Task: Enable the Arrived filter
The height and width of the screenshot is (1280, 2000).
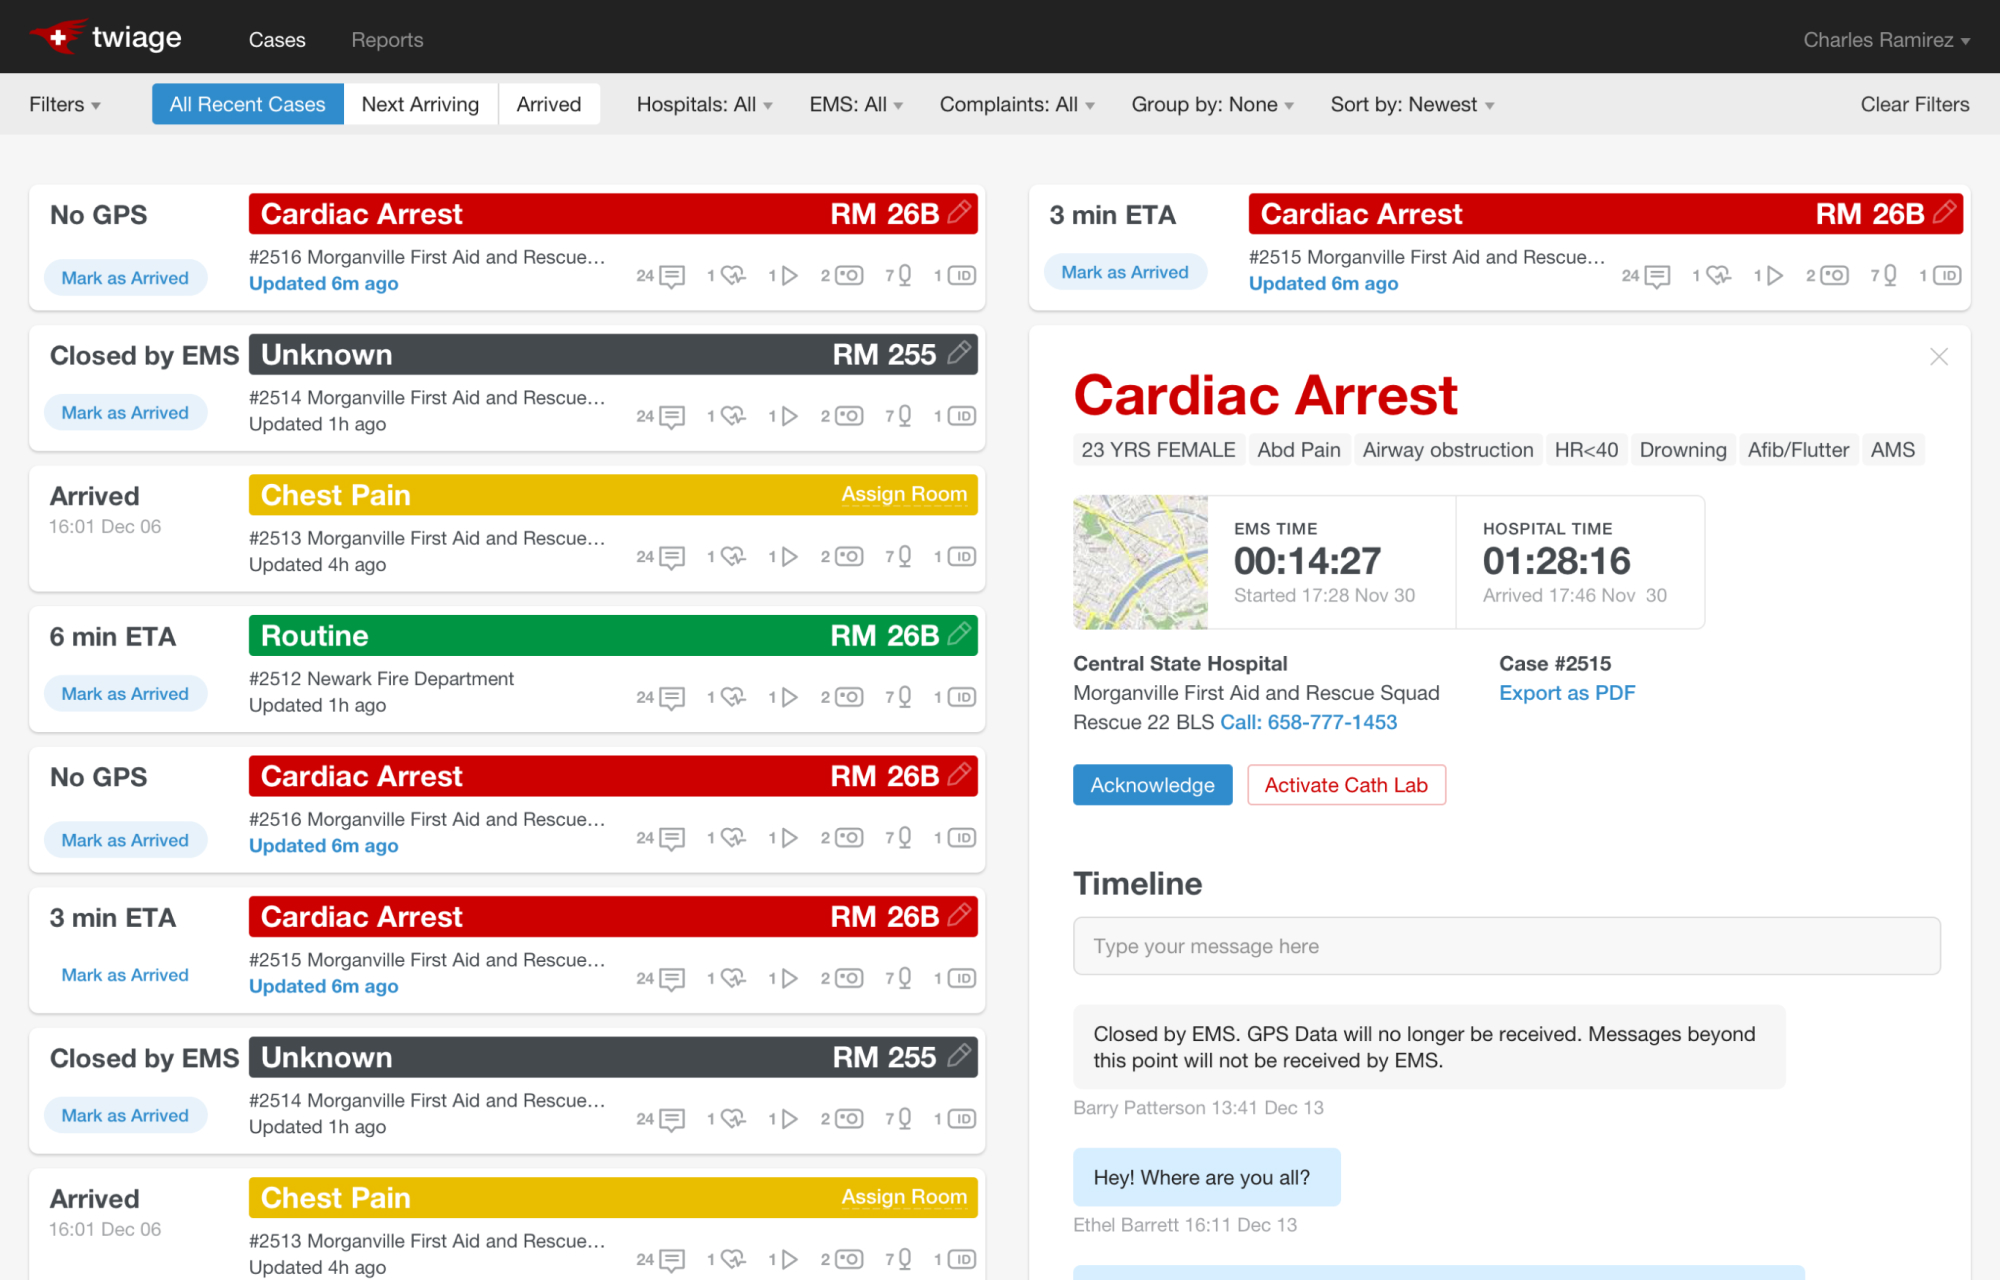Action: (548, 104)
